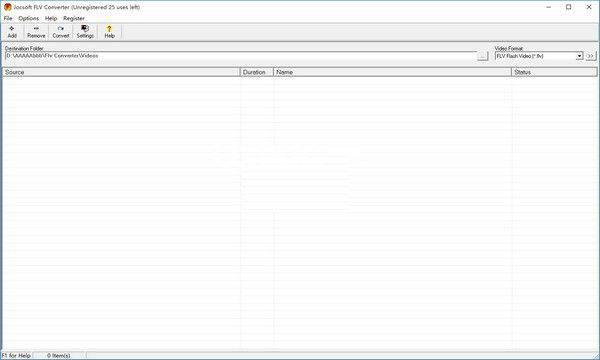600x360 pixels.
Task: Sort by the Duration column header
Action: pyautogui.click(x=256, y=72)
